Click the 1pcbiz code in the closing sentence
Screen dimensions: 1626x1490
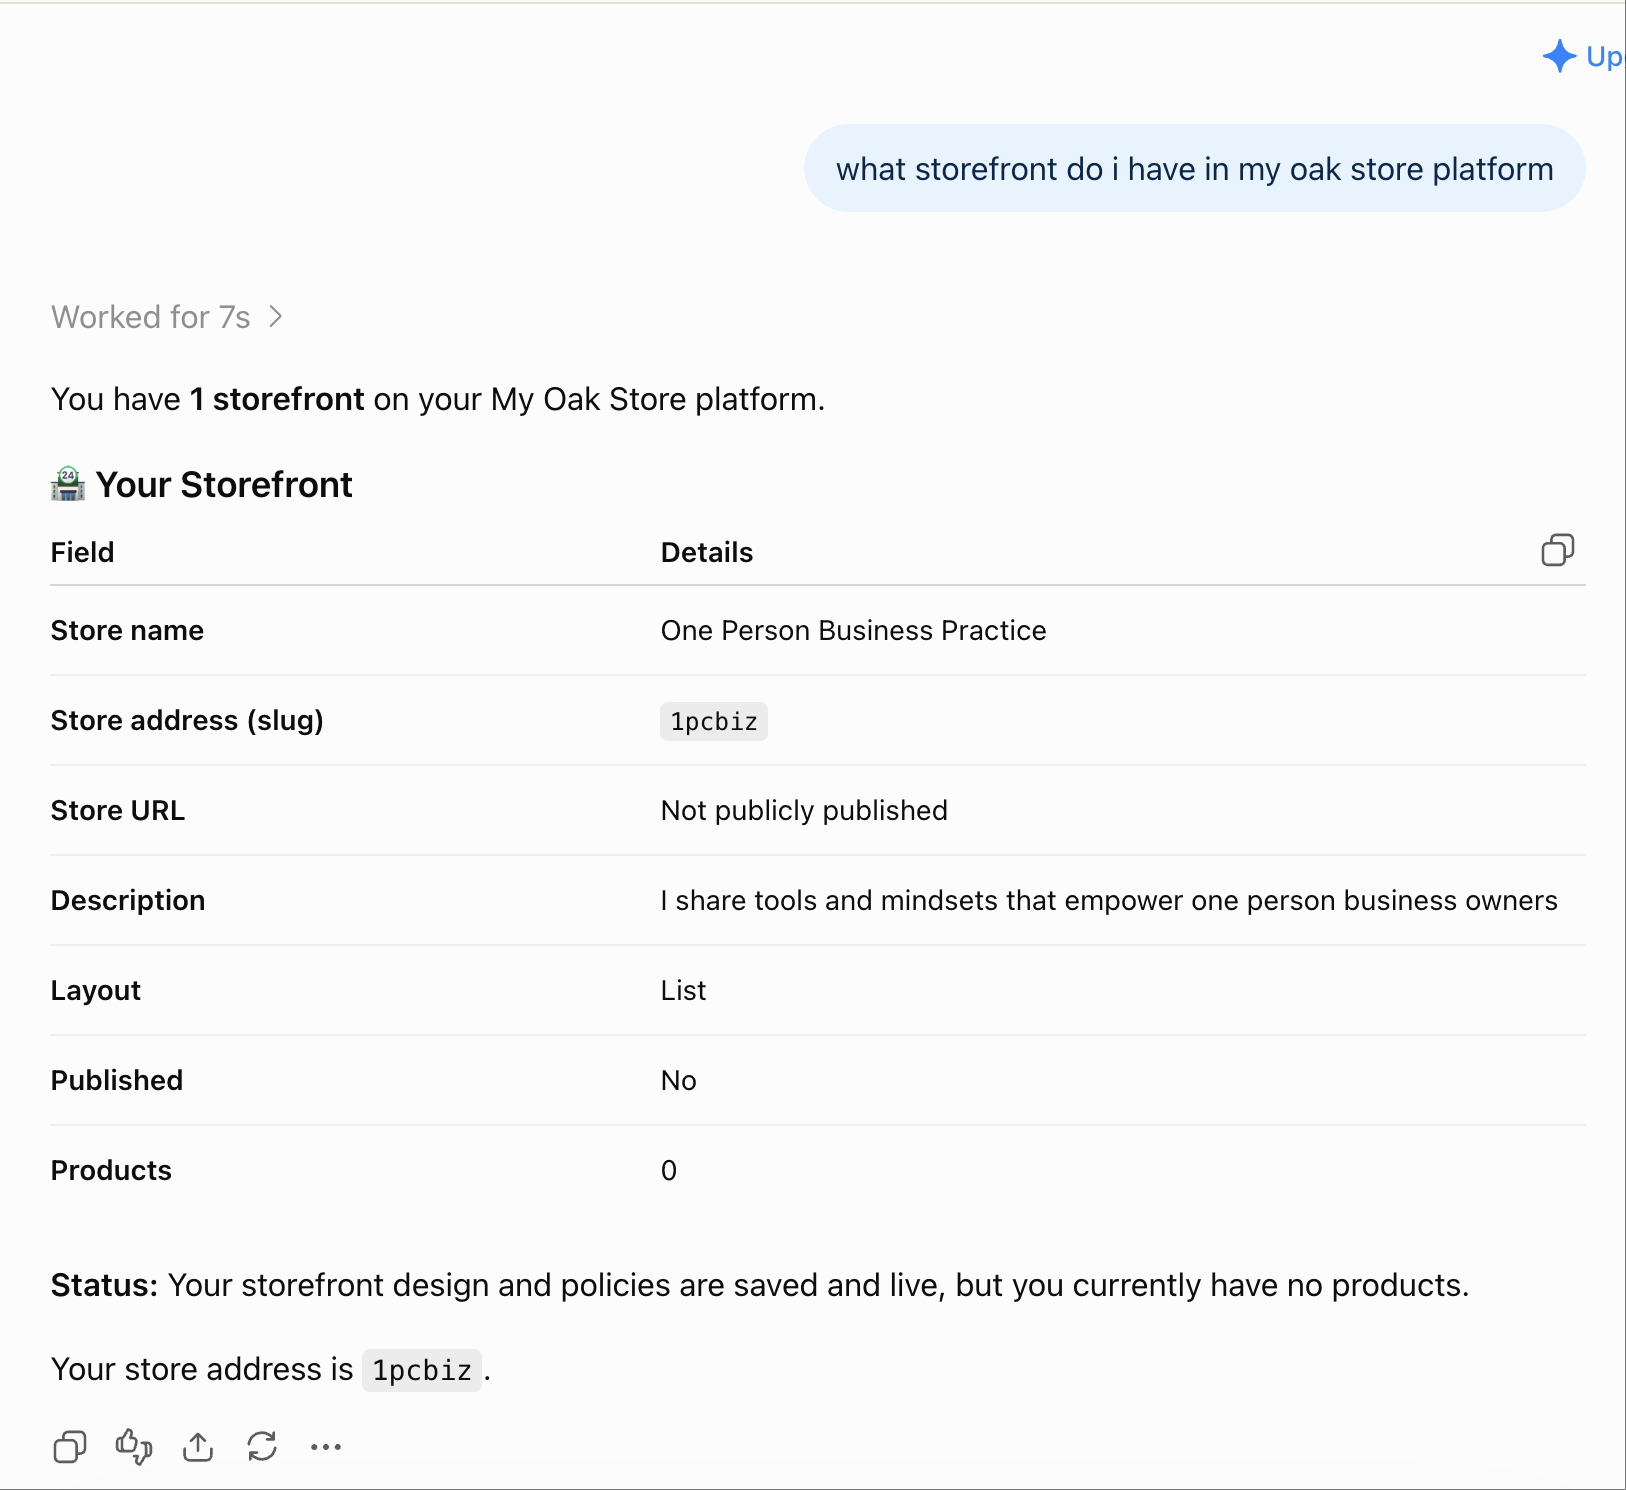click(422, 1370)
